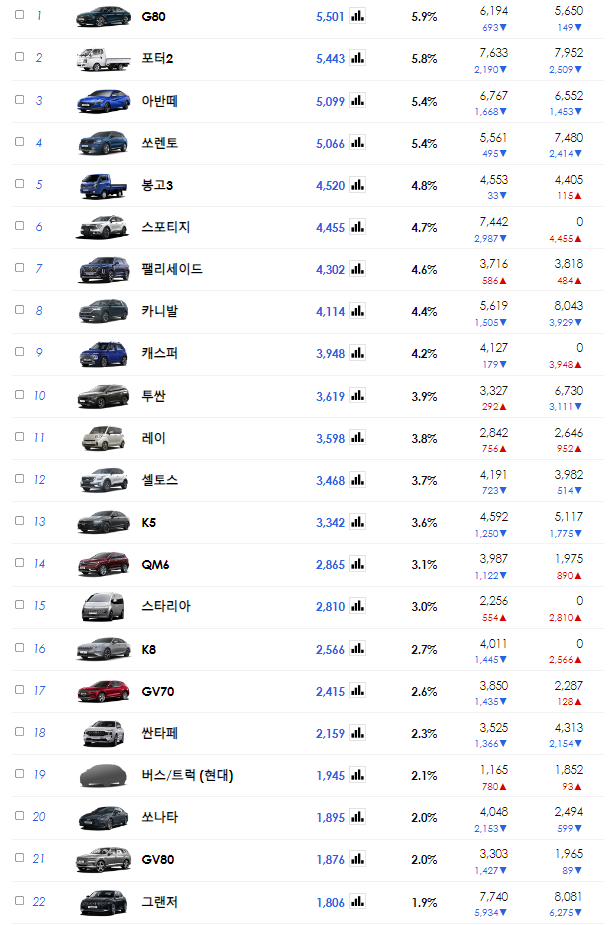Click the 4.6% share for 팰리세이드

point(424,270)
